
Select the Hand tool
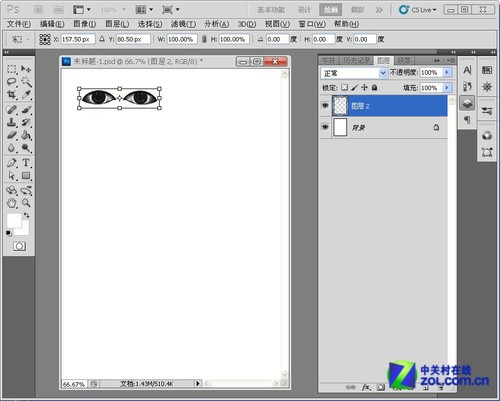(12, 203)
